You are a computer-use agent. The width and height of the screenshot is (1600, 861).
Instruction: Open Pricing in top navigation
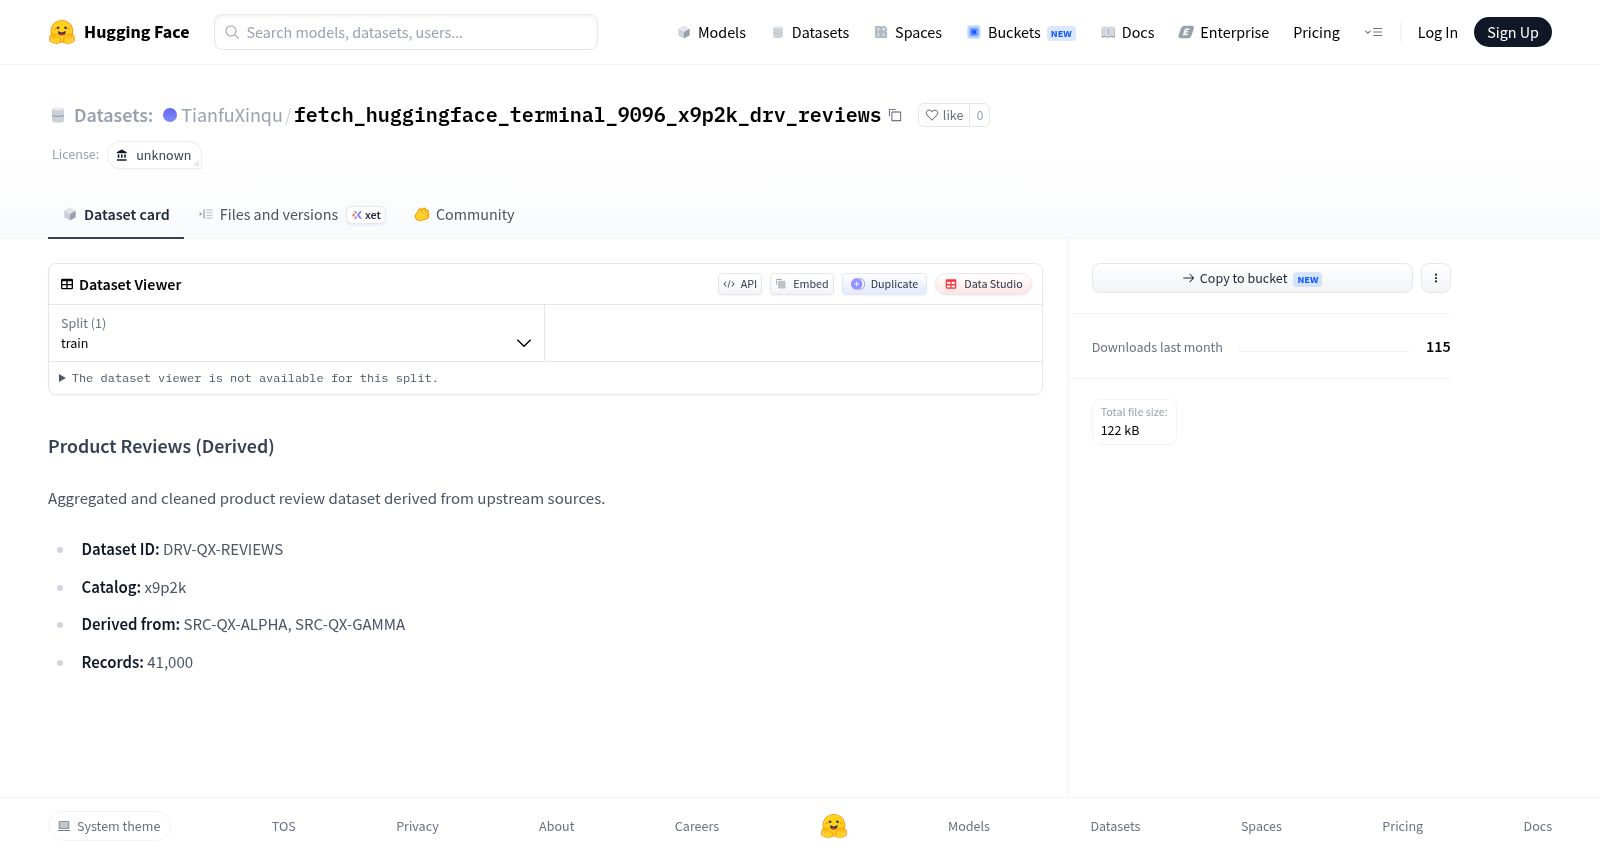[1316, 32]
